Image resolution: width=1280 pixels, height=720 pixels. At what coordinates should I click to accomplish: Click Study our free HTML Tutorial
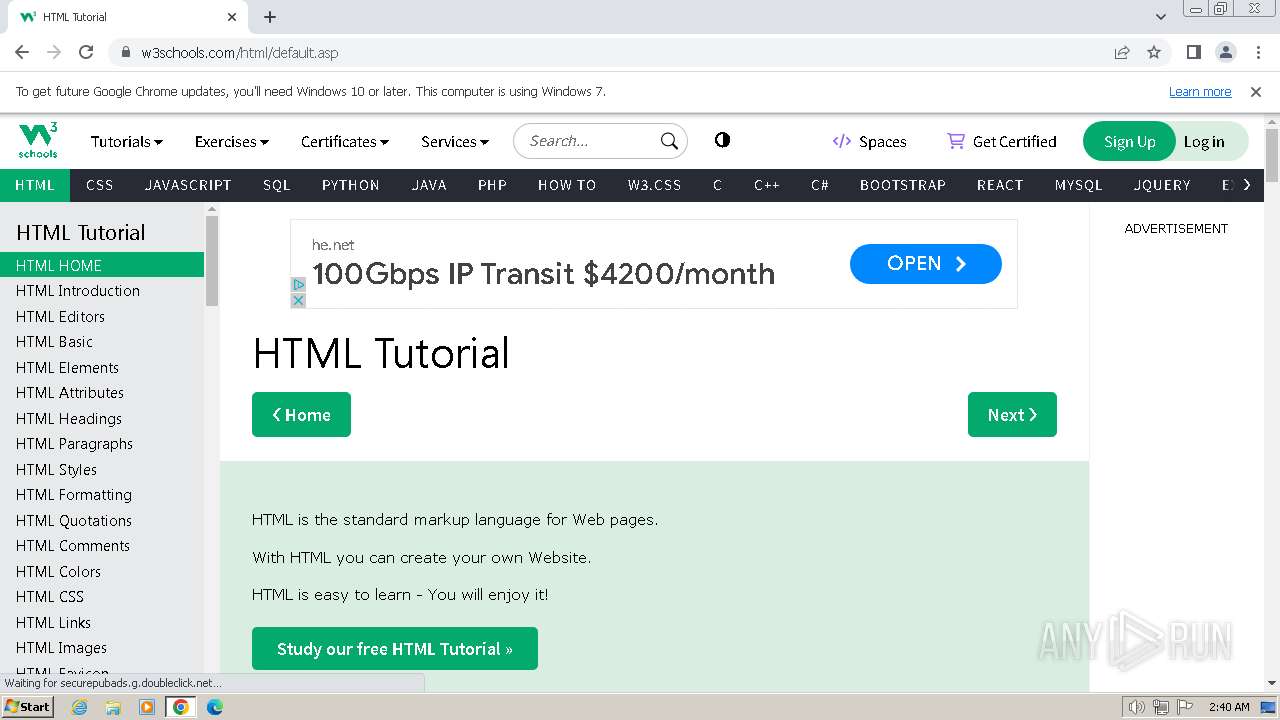[x=395, y=649]
